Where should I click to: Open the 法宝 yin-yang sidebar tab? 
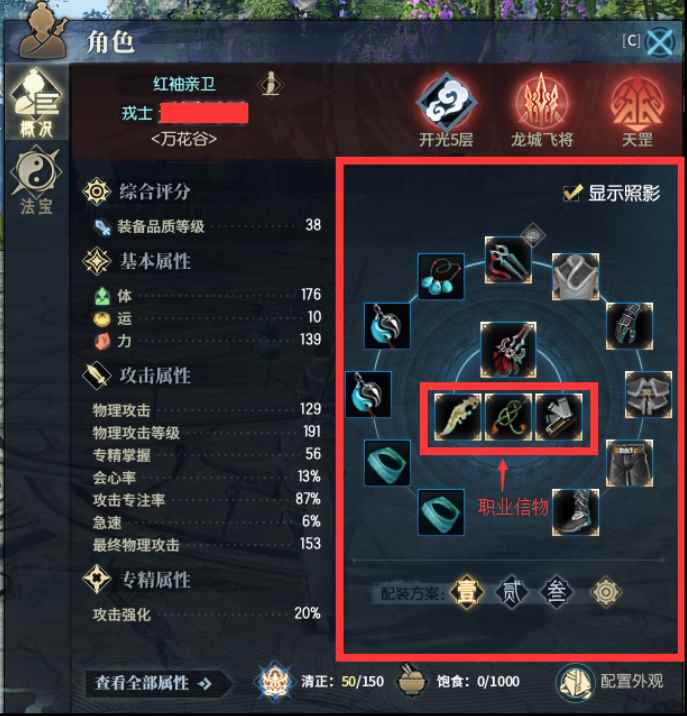36,180
